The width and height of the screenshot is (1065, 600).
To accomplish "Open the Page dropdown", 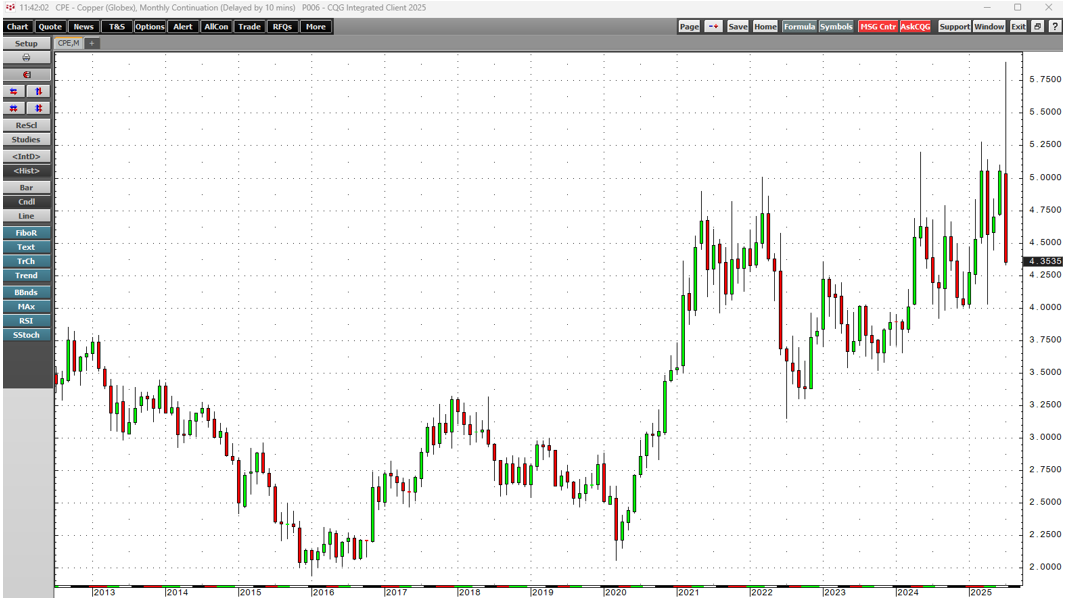I will pos(689,27).
